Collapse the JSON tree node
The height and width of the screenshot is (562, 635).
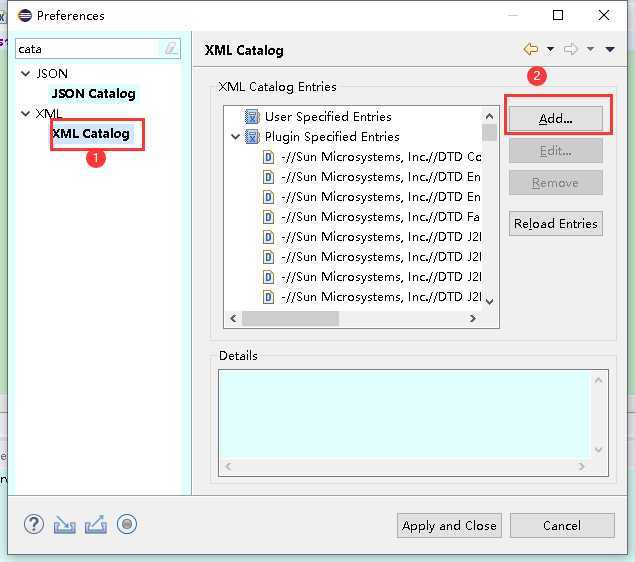[25, 74]
